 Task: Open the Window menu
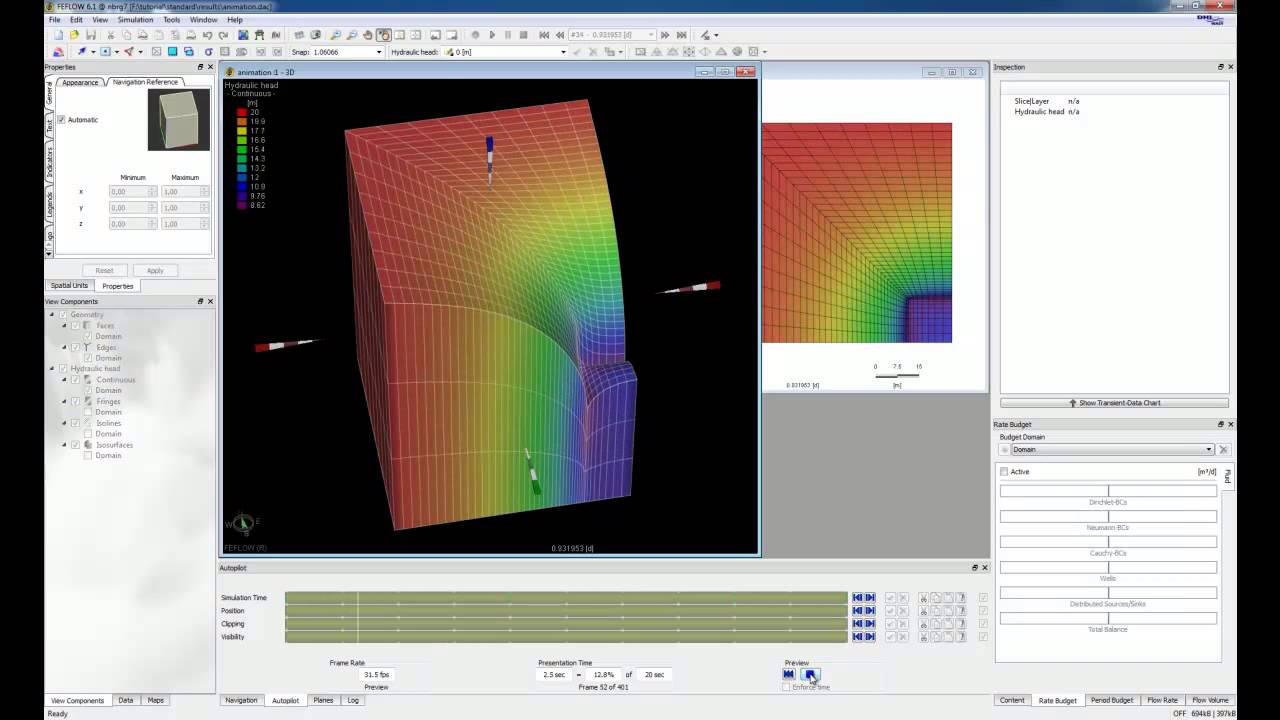pyautogui.click(x=203, y=20)
